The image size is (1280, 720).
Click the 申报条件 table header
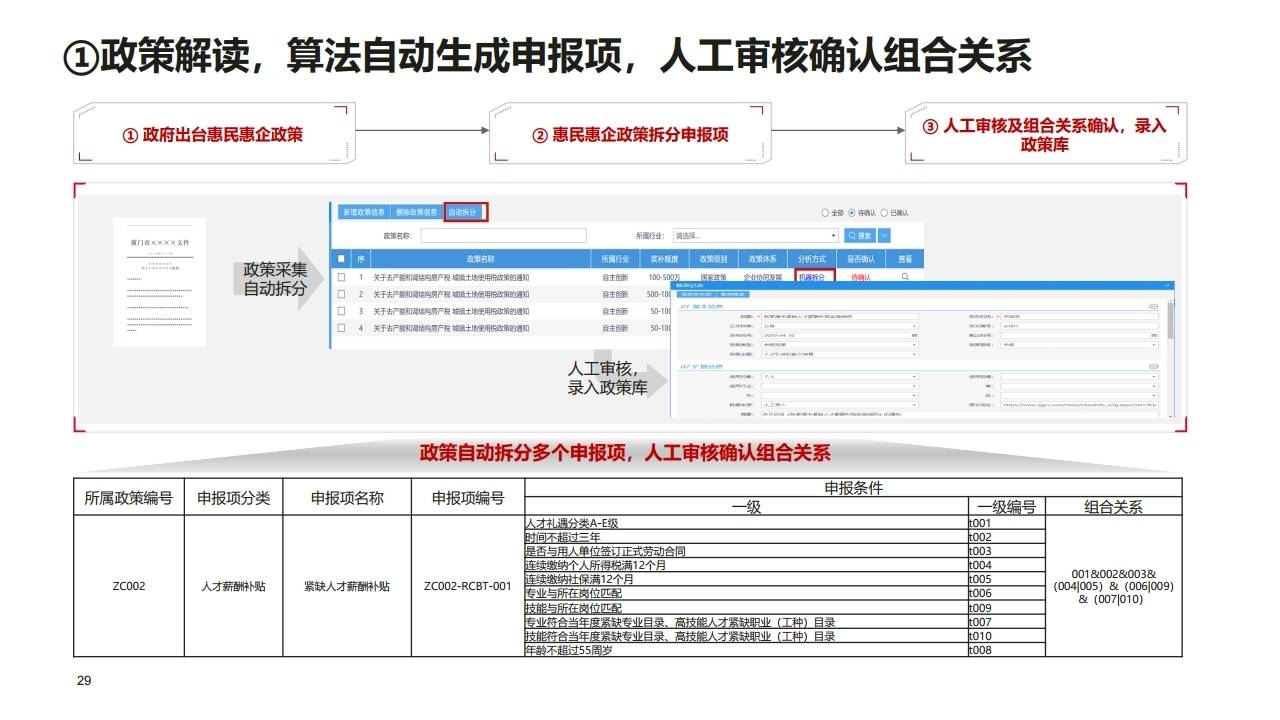853,488
